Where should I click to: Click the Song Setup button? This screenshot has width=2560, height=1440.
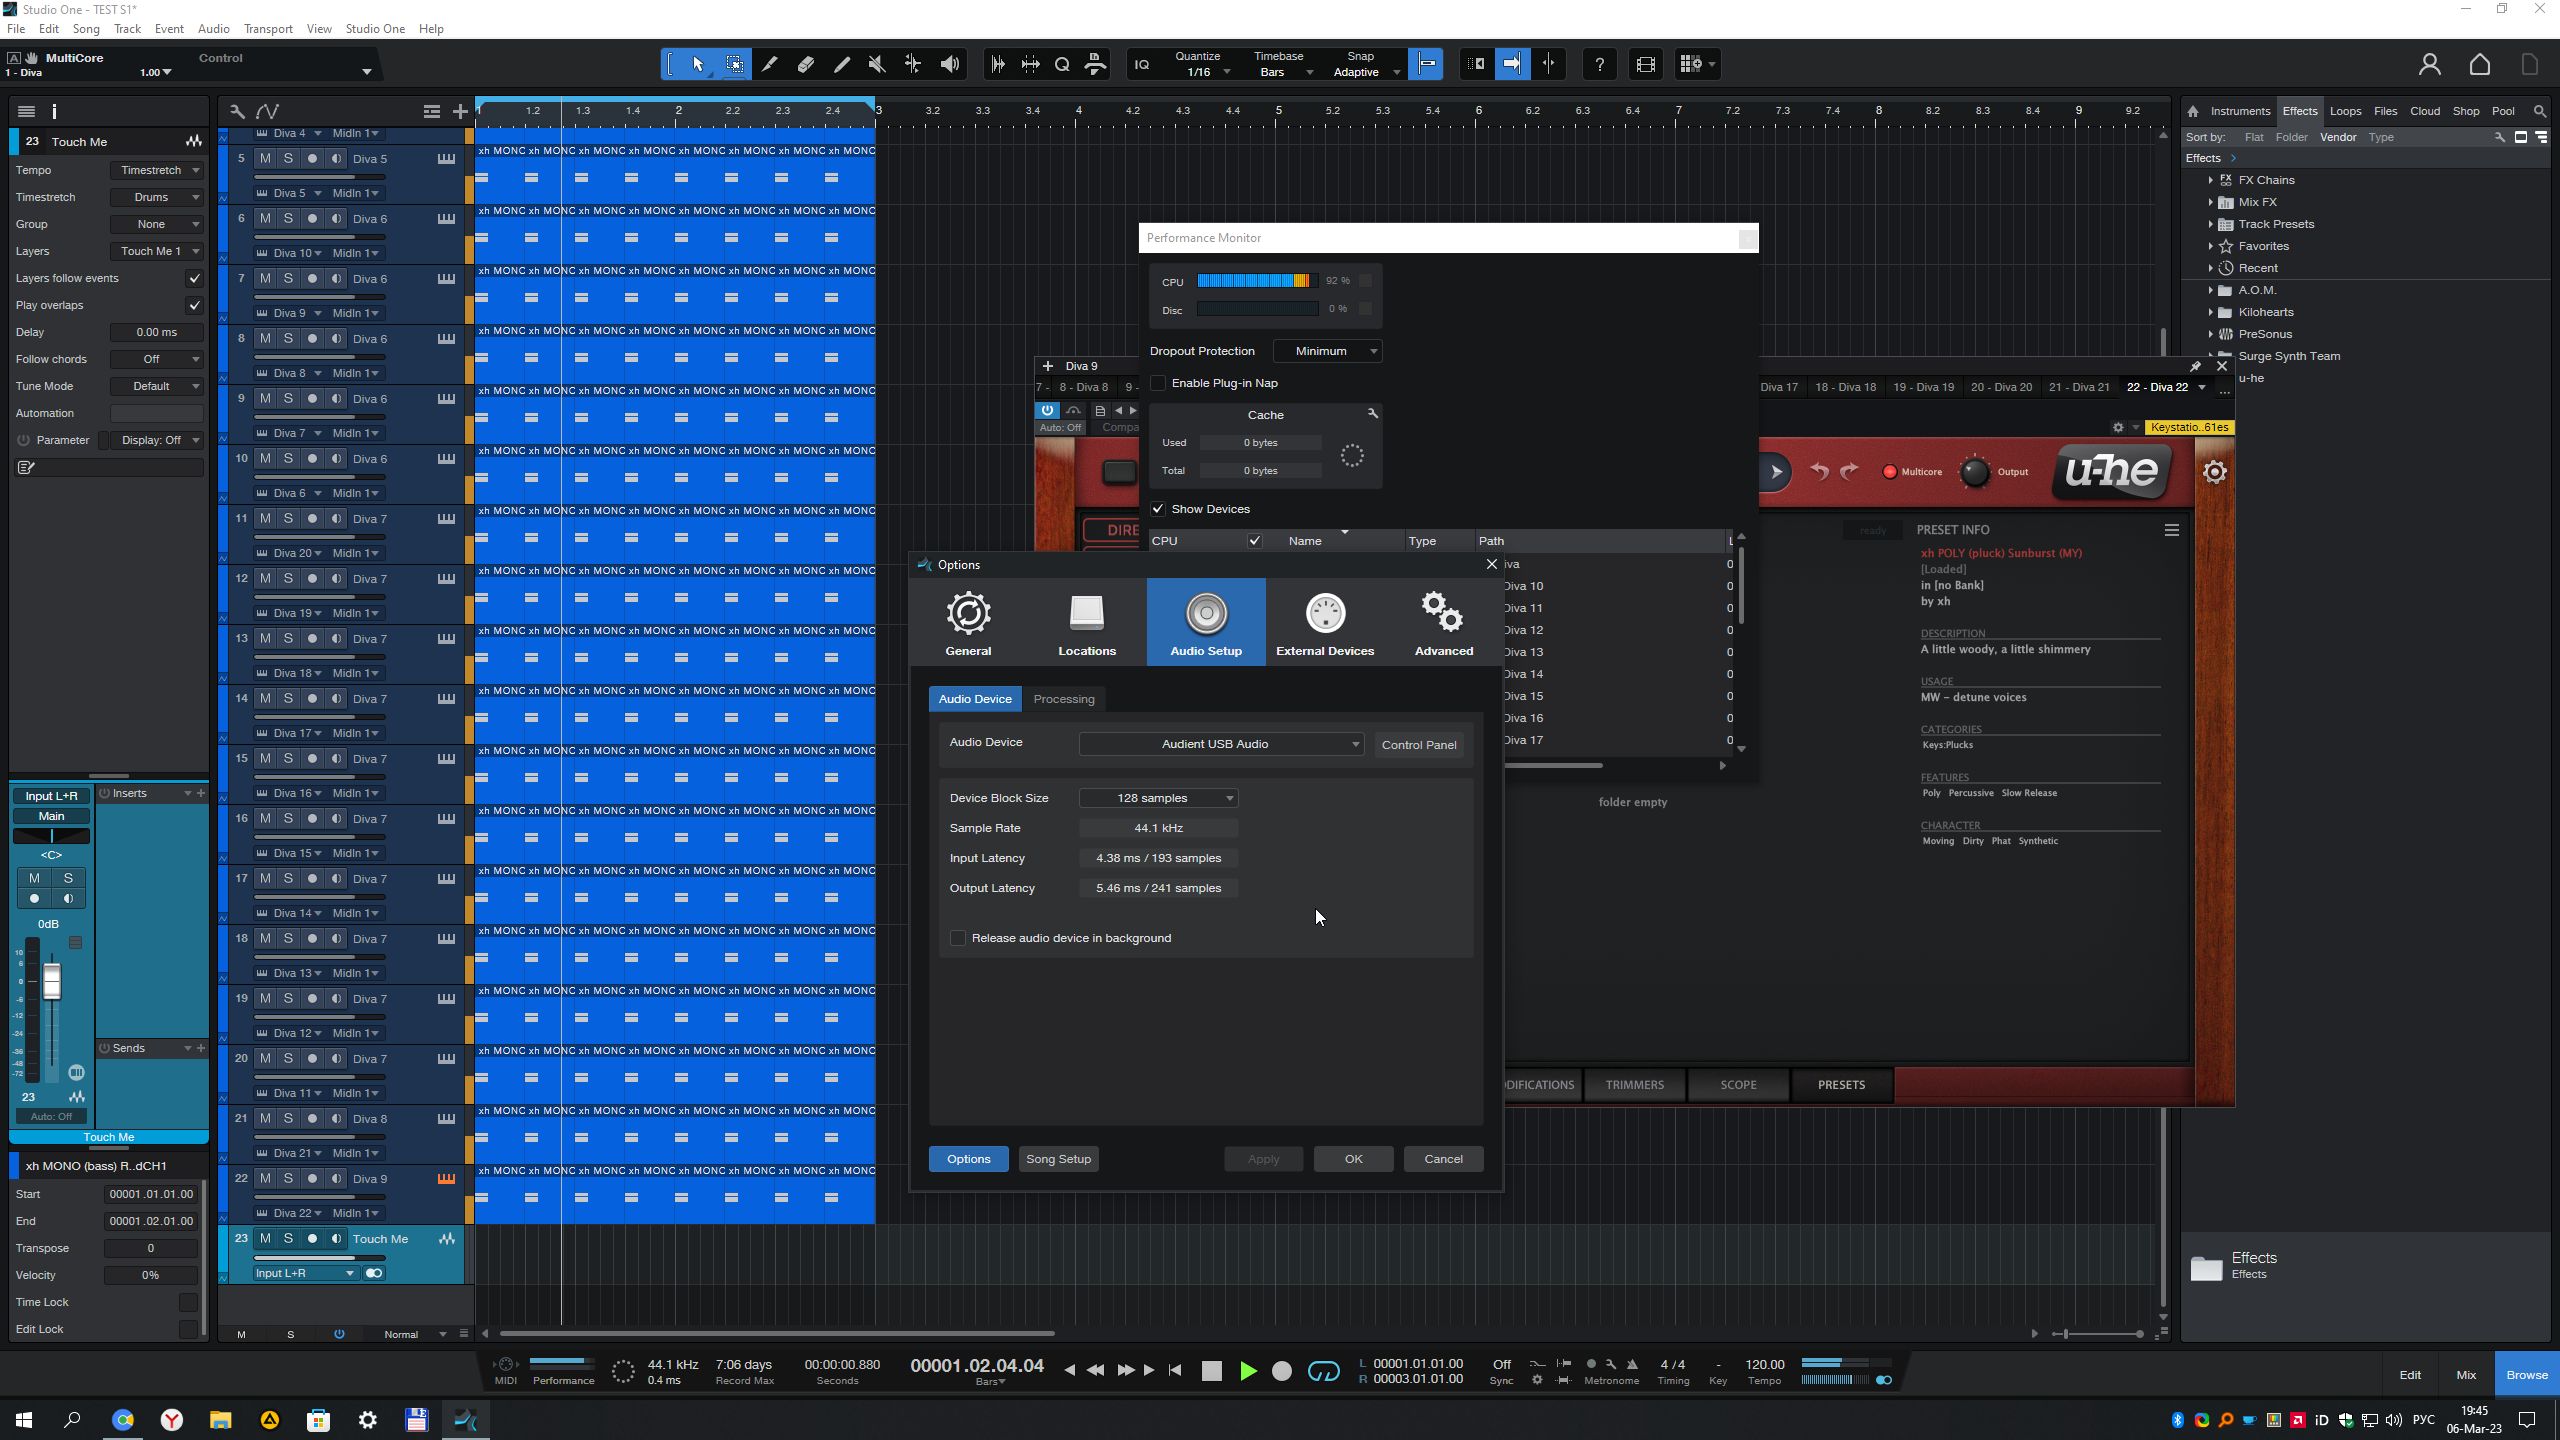click(1058, 1159)
